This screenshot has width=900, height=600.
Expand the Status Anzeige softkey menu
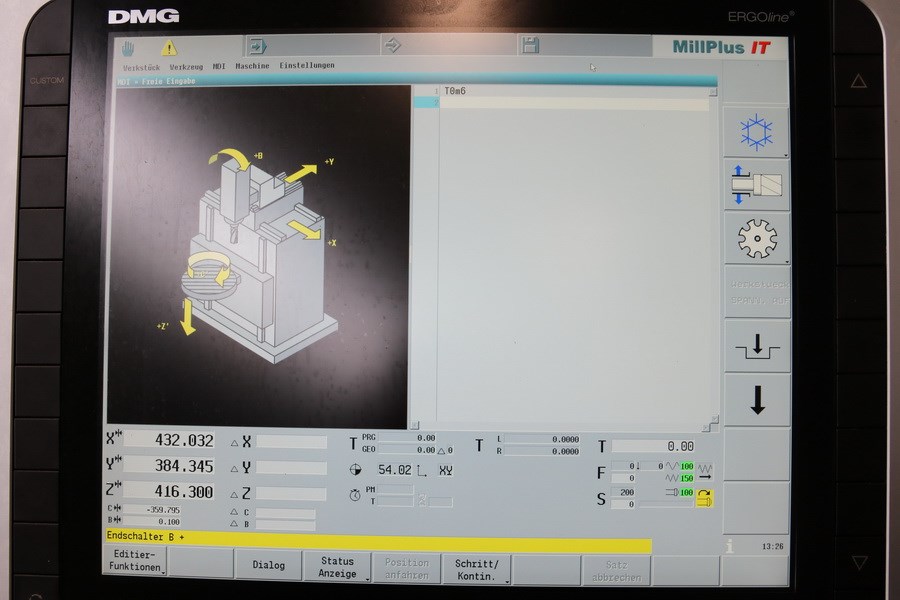[x=337, y=566]
